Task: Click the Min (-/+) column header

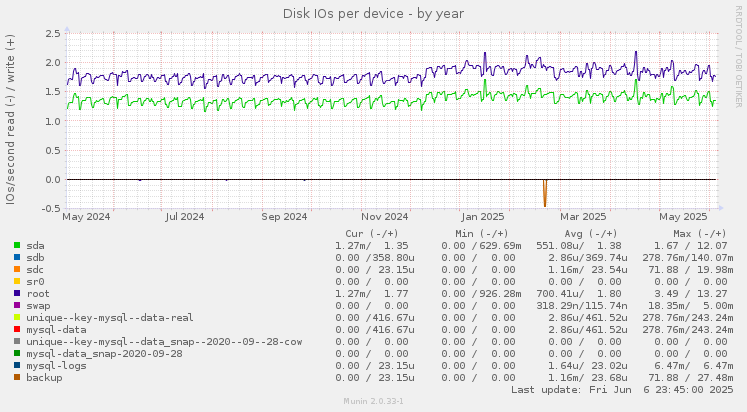Action: [482, 233]
